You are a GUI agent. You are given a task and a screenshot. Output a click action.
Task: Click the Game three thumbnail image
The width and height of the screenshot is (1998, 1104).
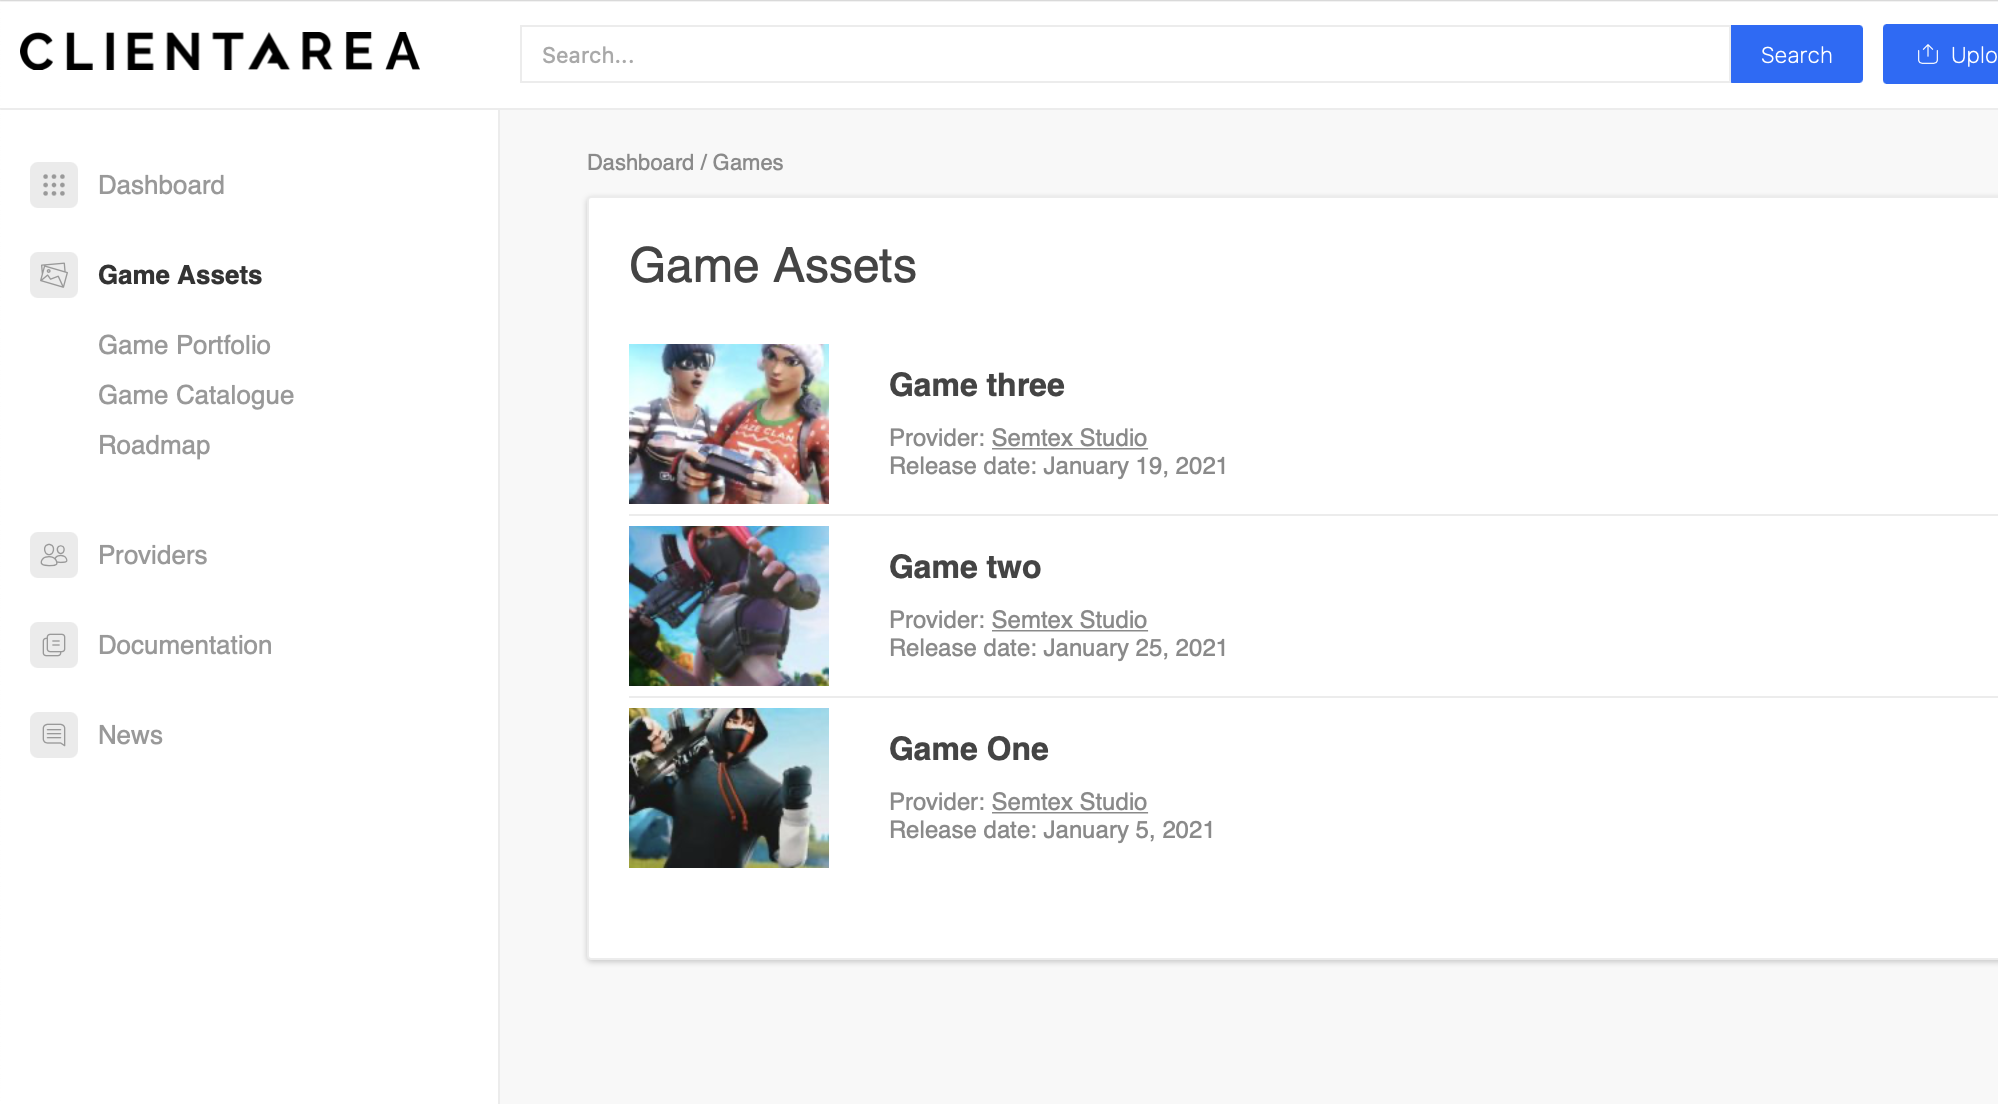[x=728, y=424]
